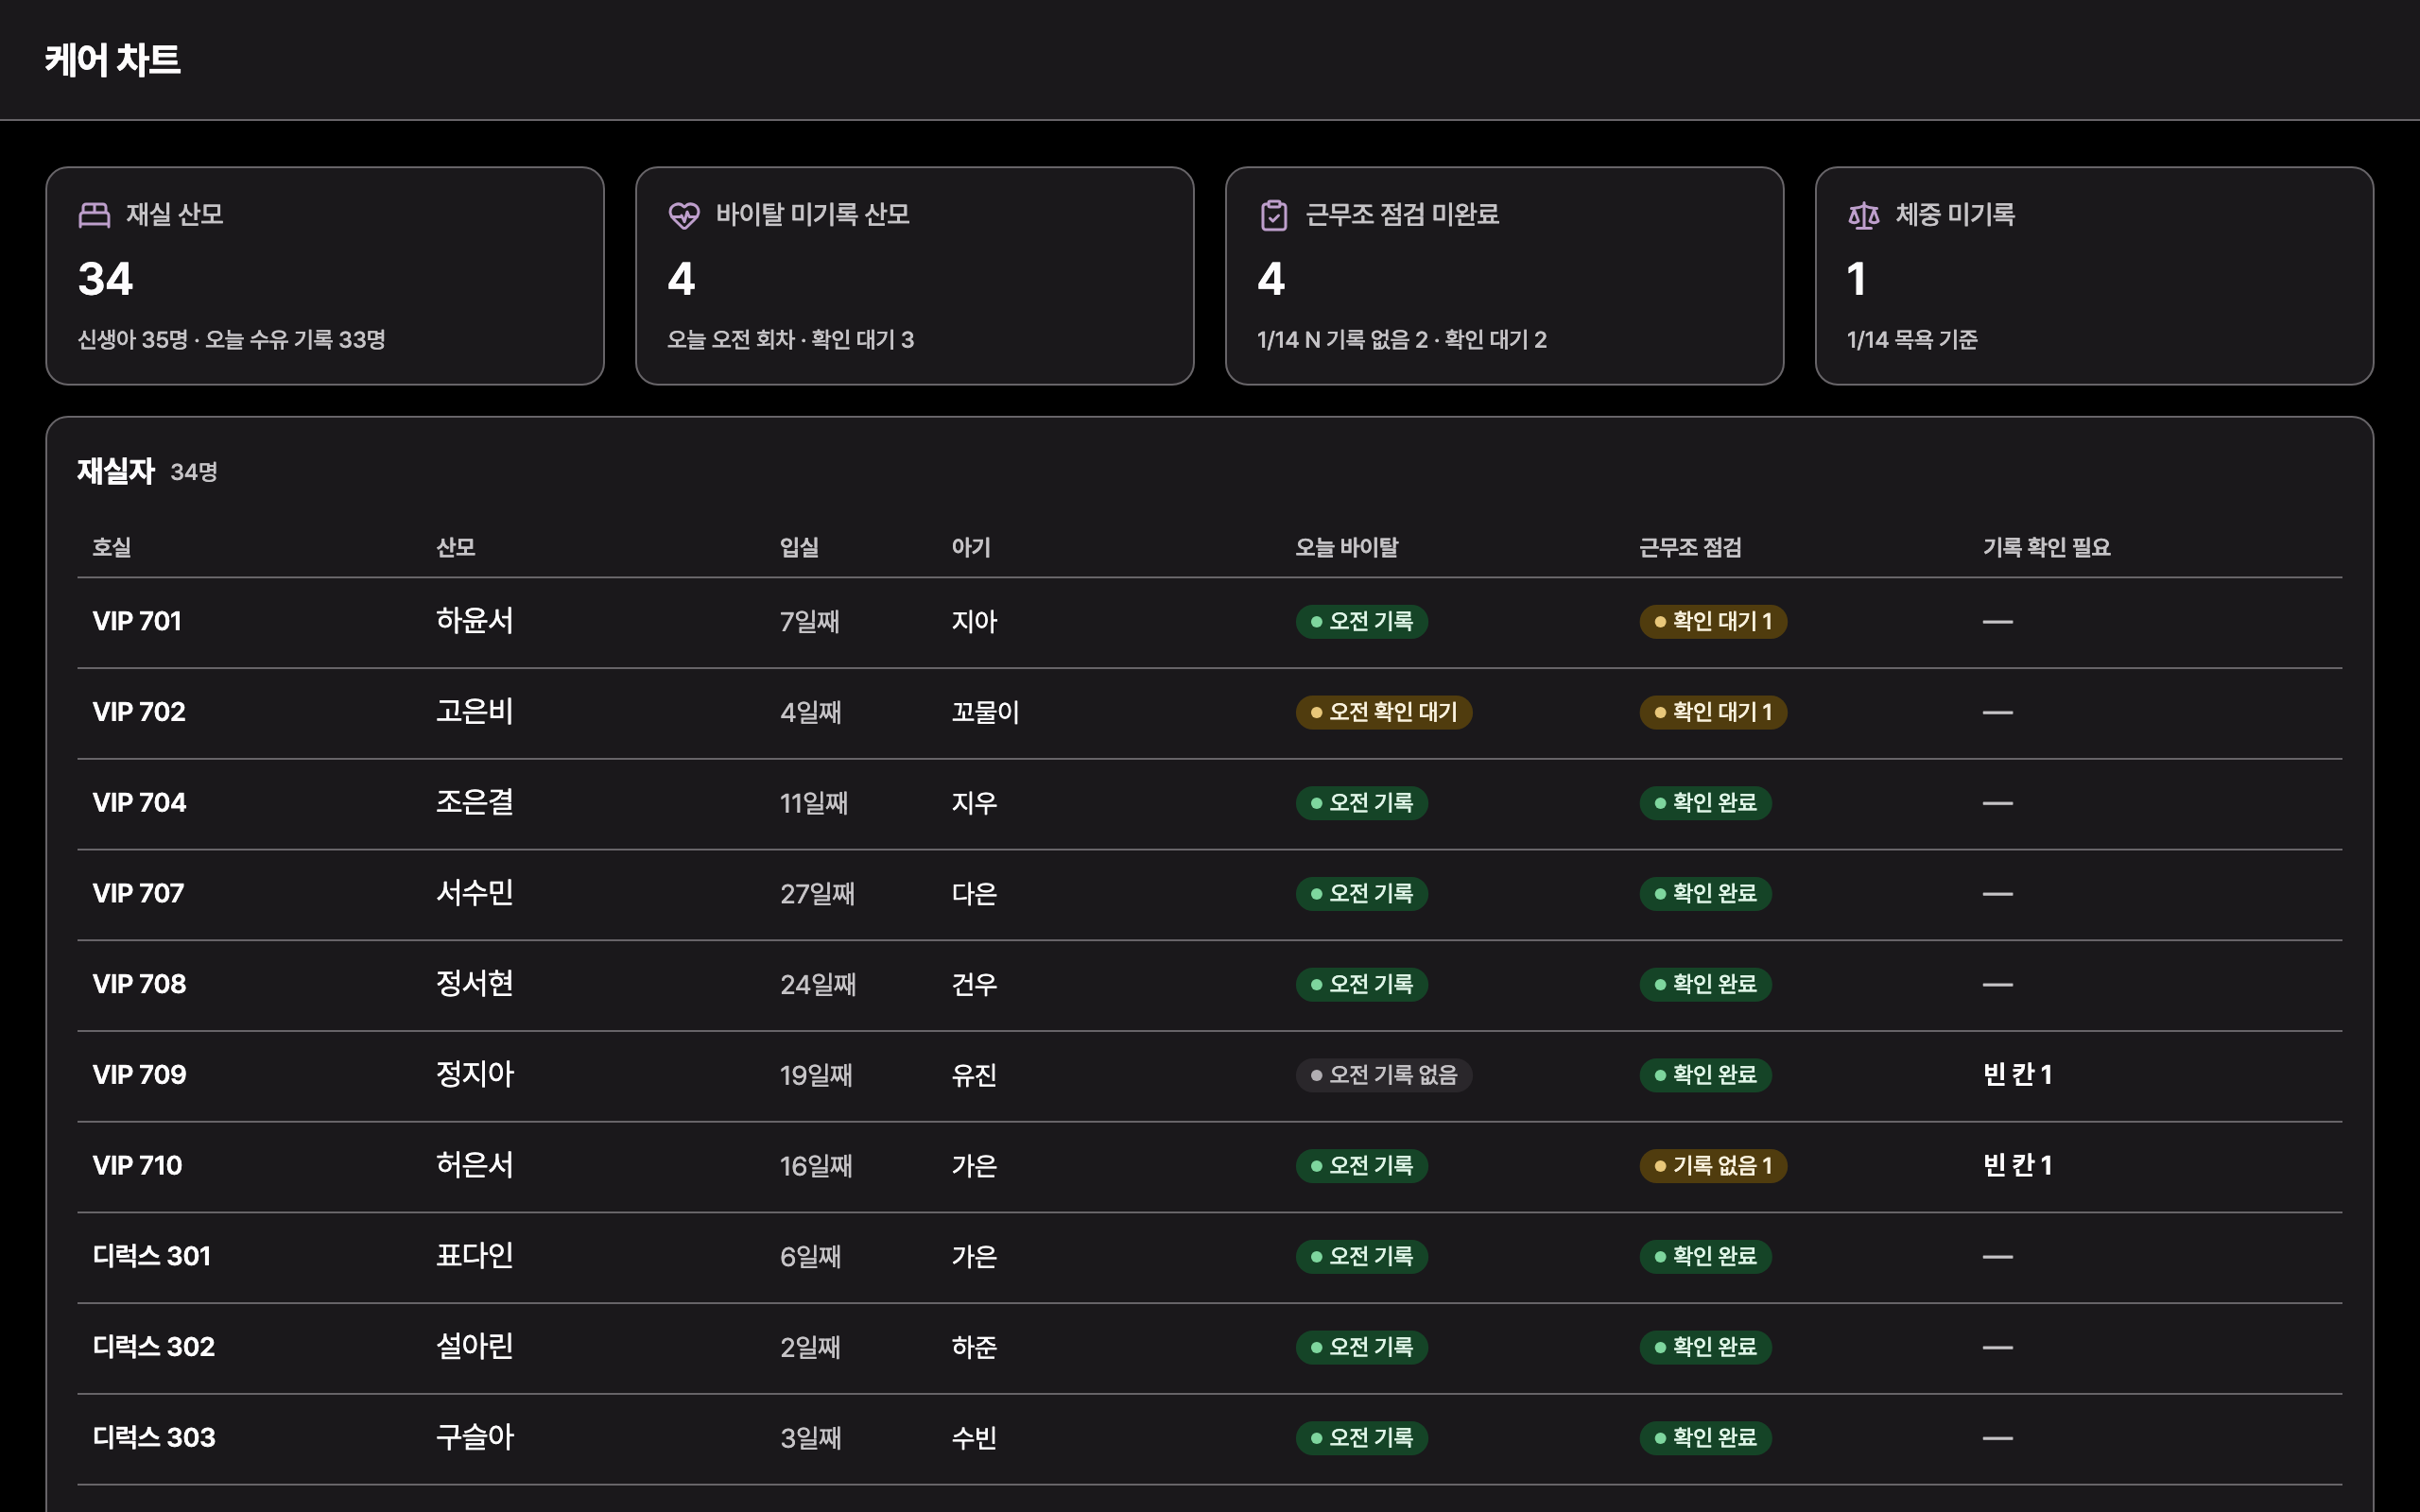The image size is (2420, 1512).
Task: Click mother name 허은서
Action: click(x=475, y=1165)
